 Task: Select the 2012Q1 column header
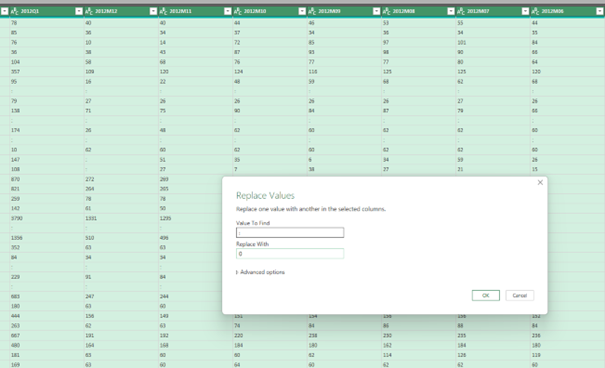point(47,11)
